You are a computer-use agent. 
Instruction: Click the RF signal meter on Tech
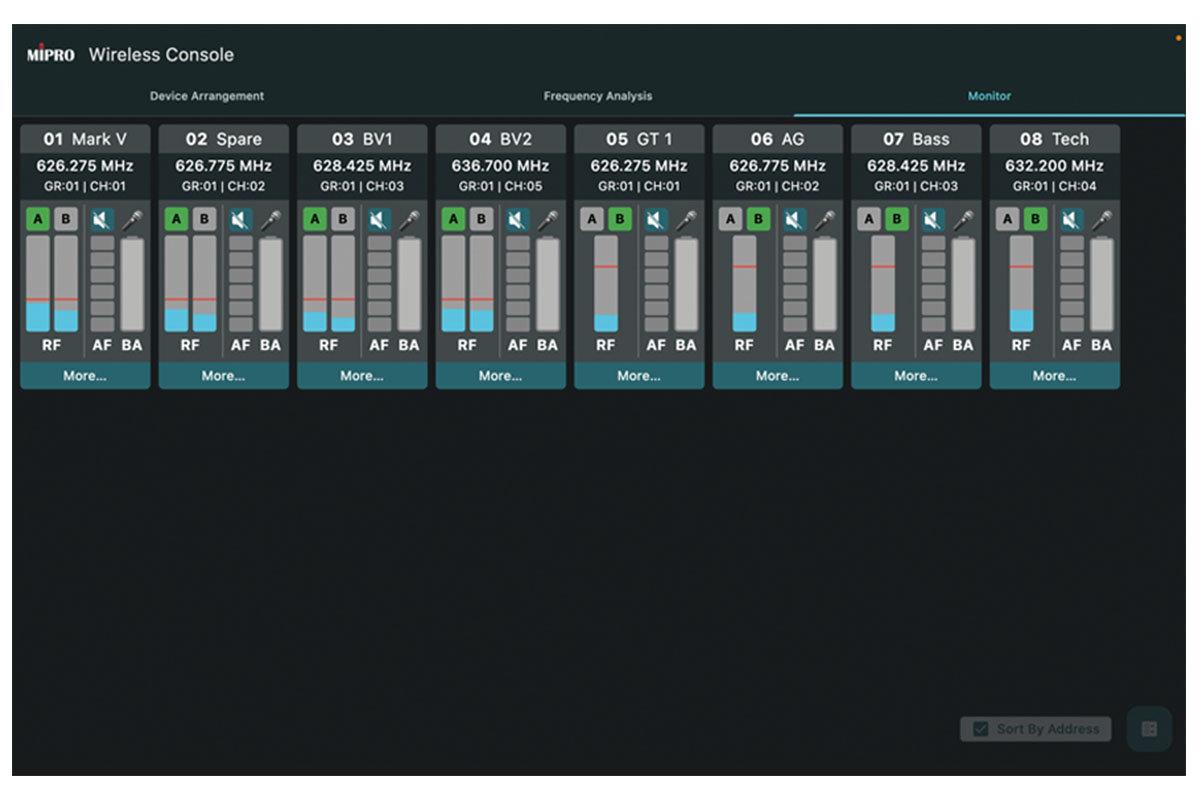[1021, 285]
